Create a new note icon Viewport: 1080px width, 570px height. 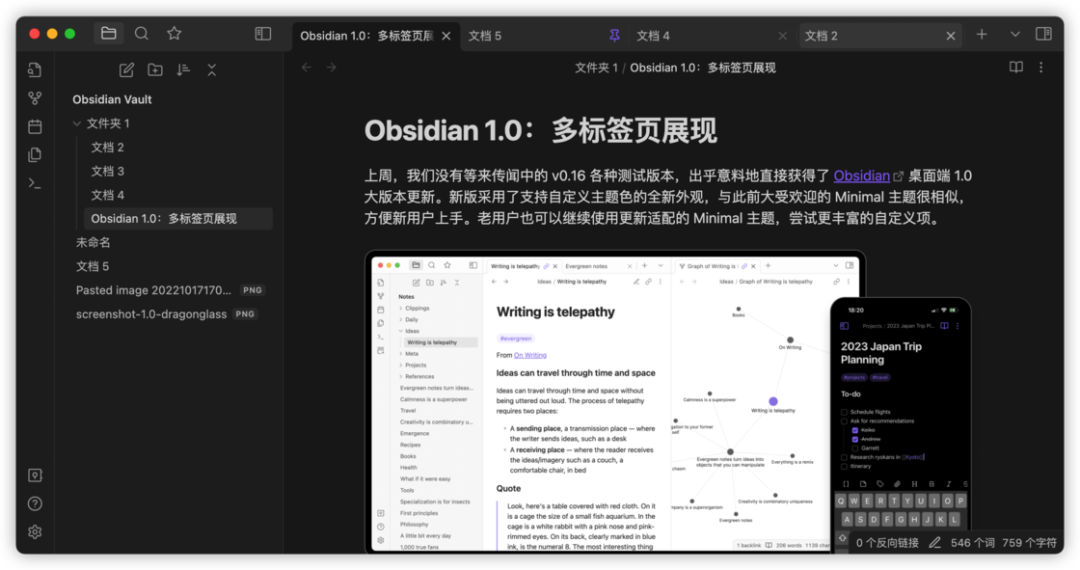(x=127, y=70)
